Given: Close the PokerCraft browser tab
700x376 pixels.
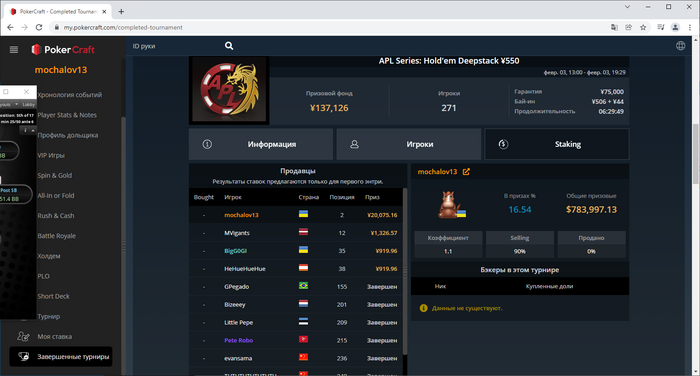Looking at the screenshot, I should [x=104, y=12].
